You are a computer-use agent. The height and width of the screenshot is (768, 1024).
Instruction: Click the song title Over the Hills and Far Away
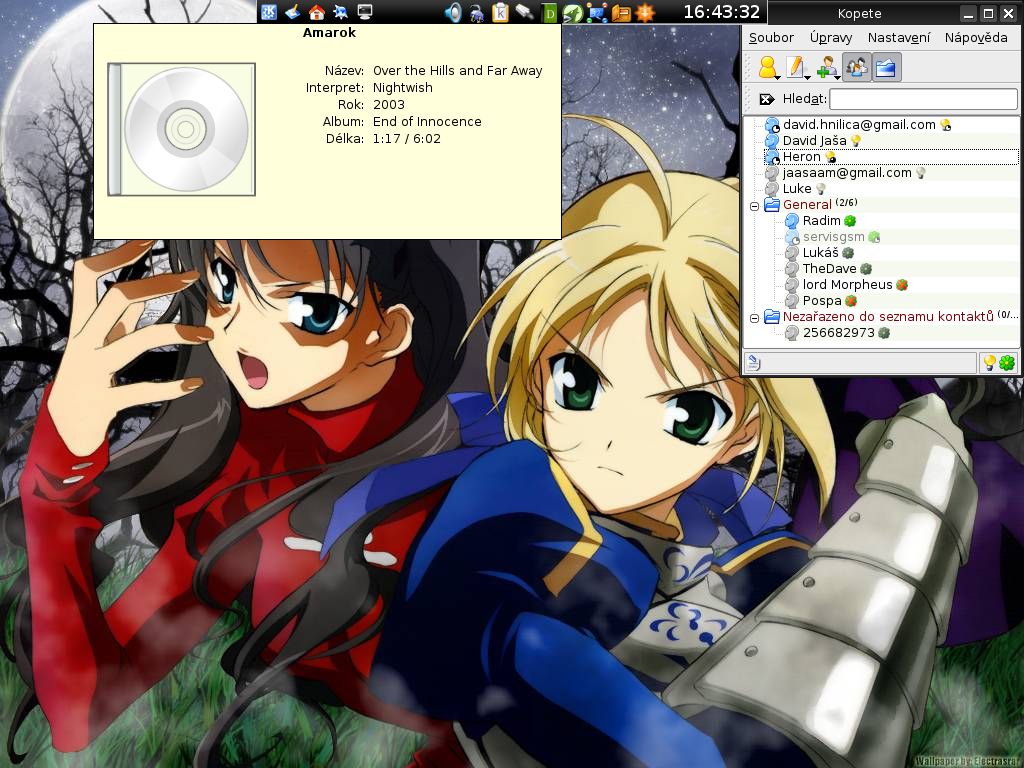click(457, 71)
